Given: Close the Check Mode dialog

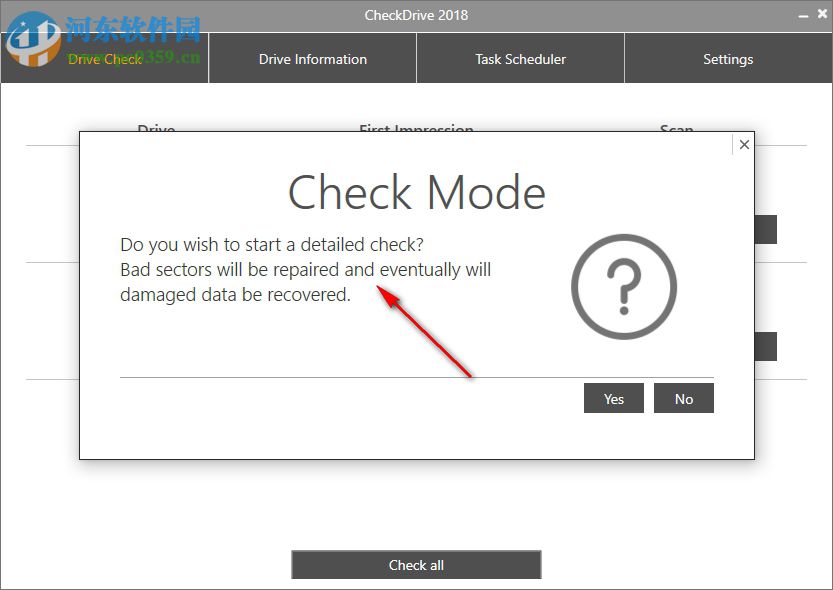Looking at the screenshot, I should (744, 144).
